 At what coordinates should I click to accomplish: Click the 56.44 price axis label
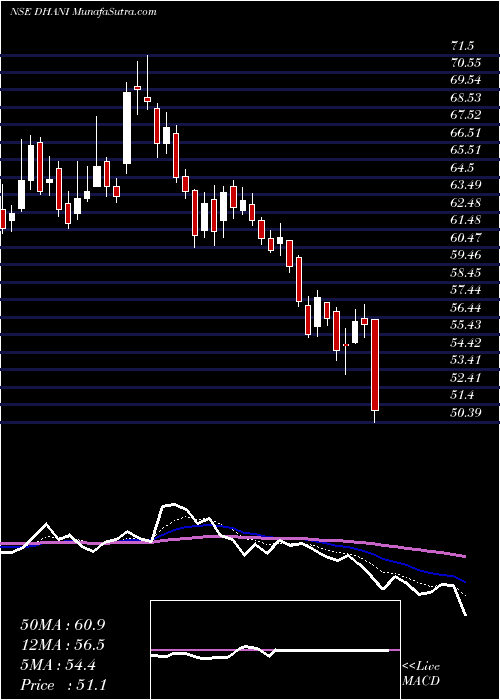click(x=466, y=308)
